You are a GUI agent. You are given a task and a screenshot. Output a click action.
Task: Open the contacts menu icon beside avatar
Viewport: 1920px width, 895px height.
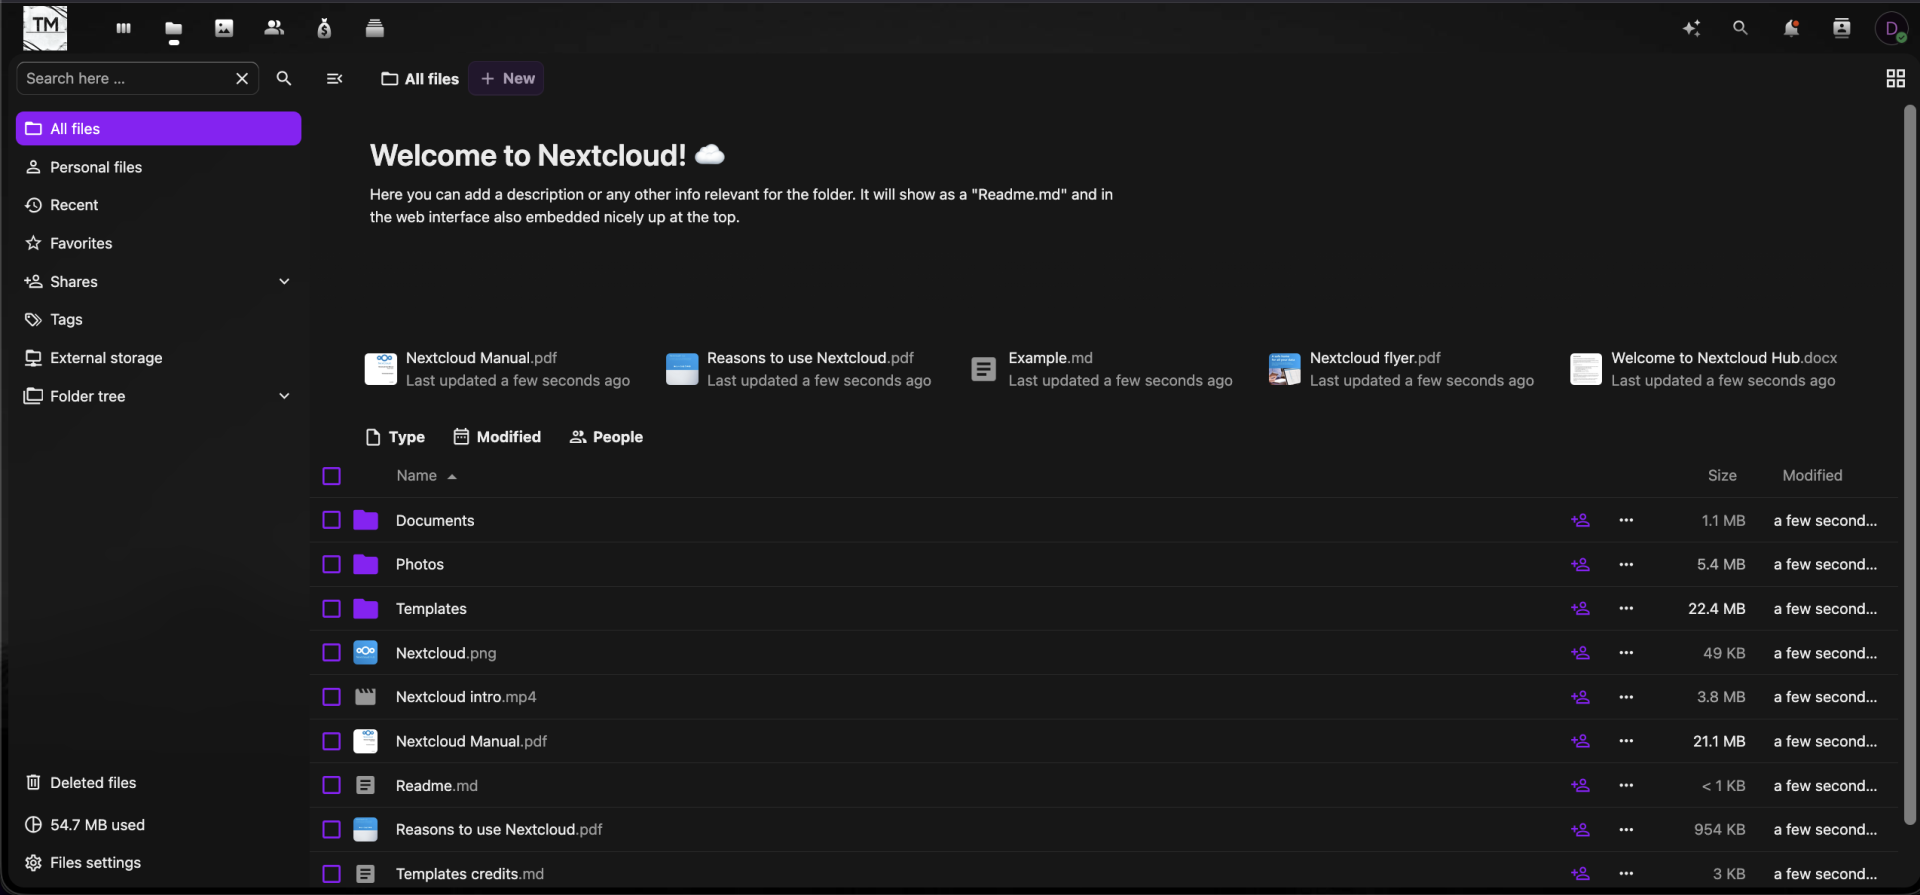click(1841, 28)
